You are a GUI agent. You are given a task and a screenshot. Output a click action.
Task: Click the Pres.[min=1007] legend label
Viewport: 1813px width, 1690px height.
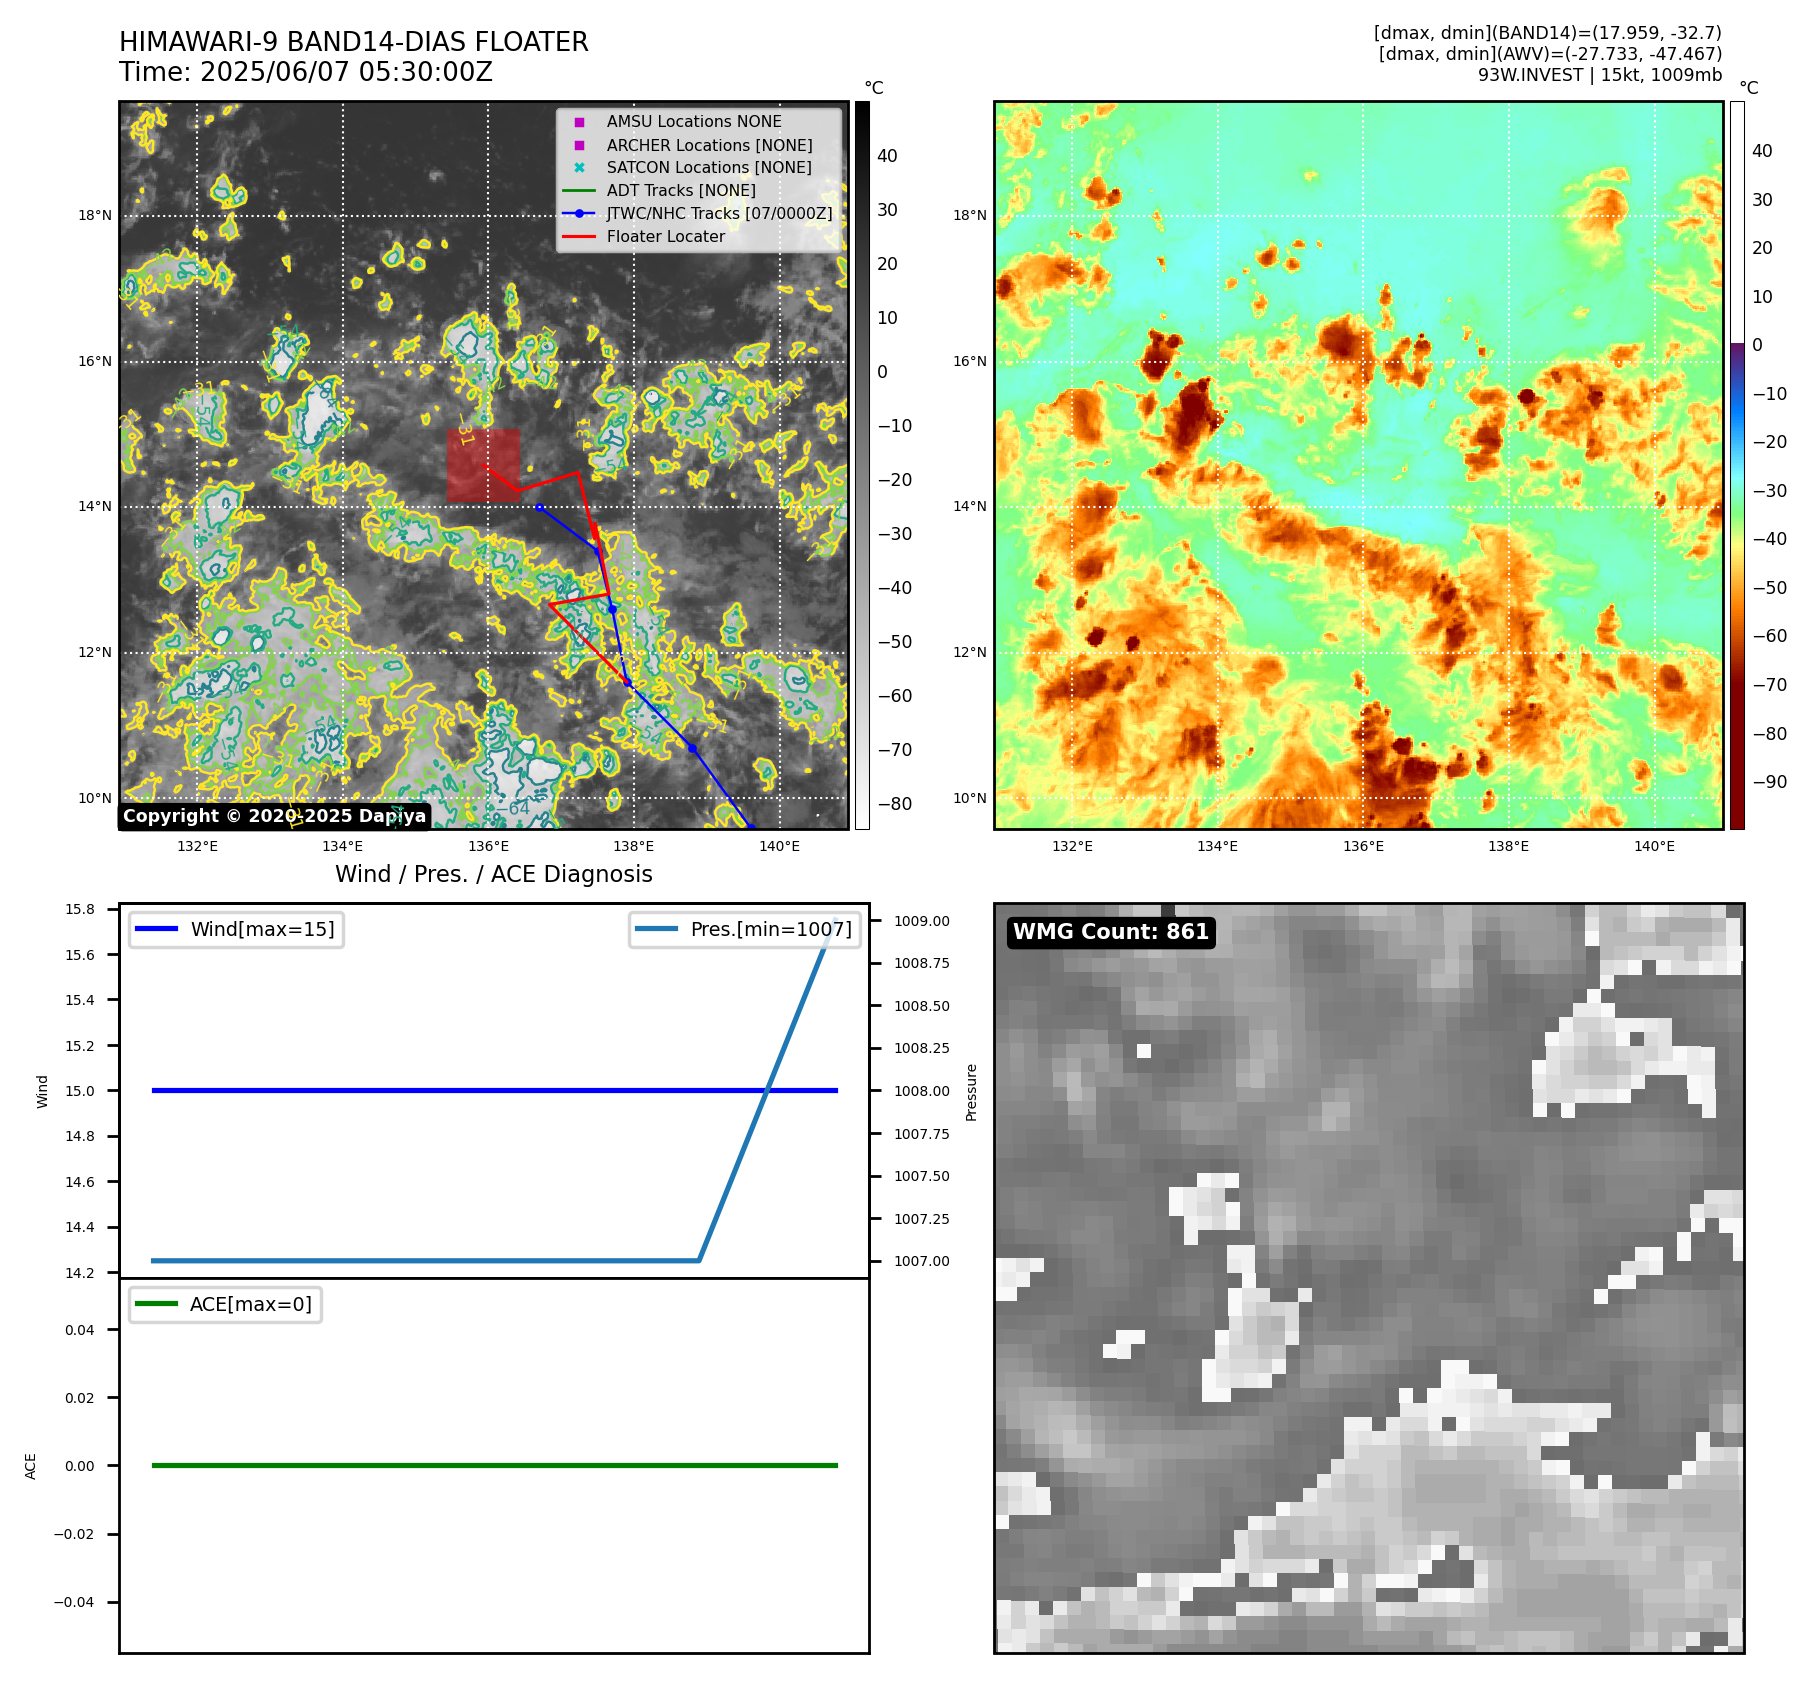click(771, 929)
